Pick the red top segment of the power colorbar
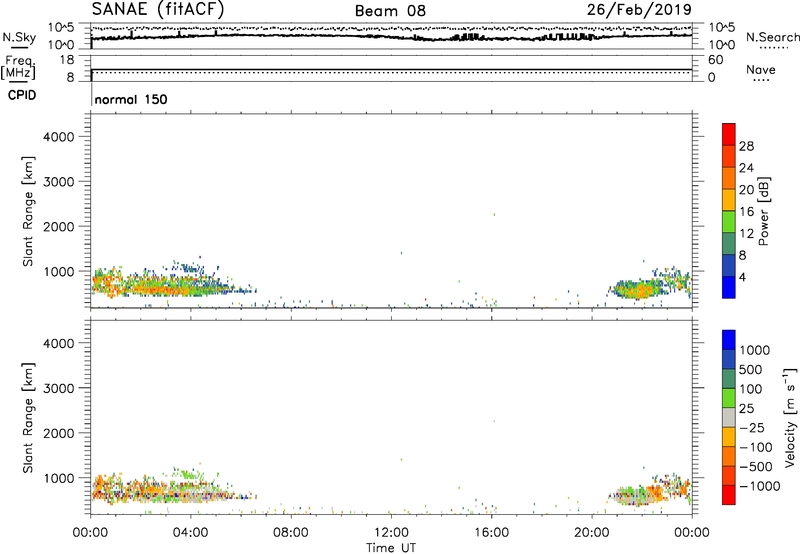The image size is (800, 554). [x=729, y=135]
